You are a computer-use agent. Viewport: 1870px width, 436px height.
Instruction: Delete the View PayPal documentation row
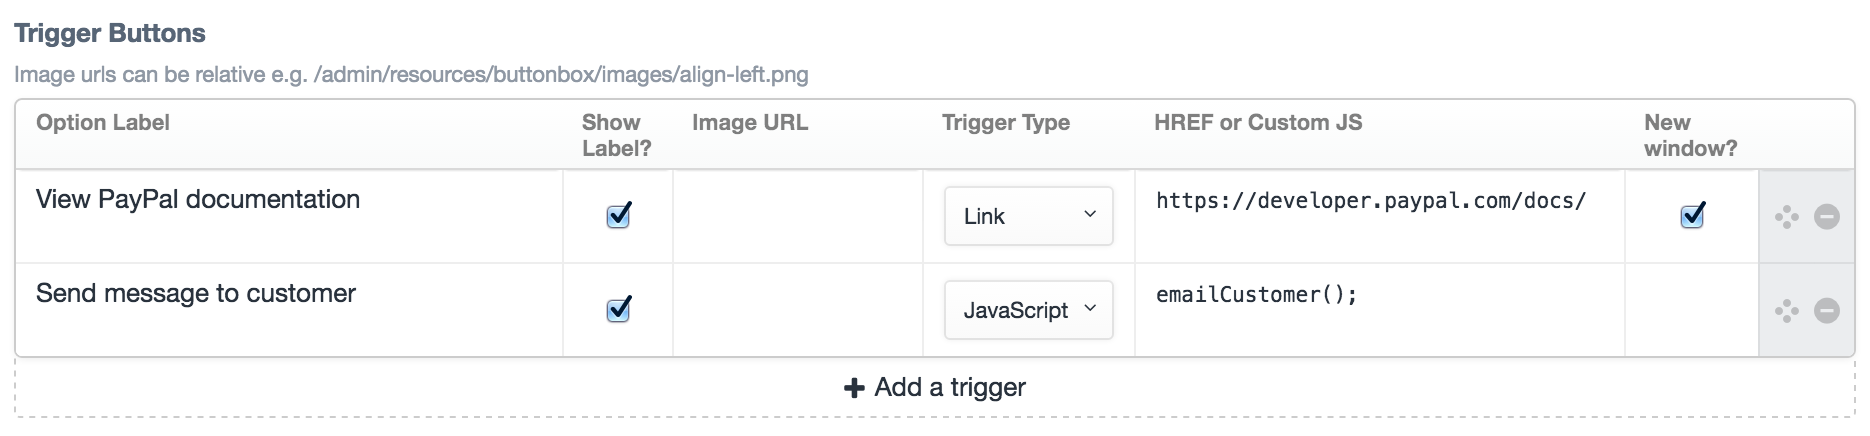pos(1827,217)
